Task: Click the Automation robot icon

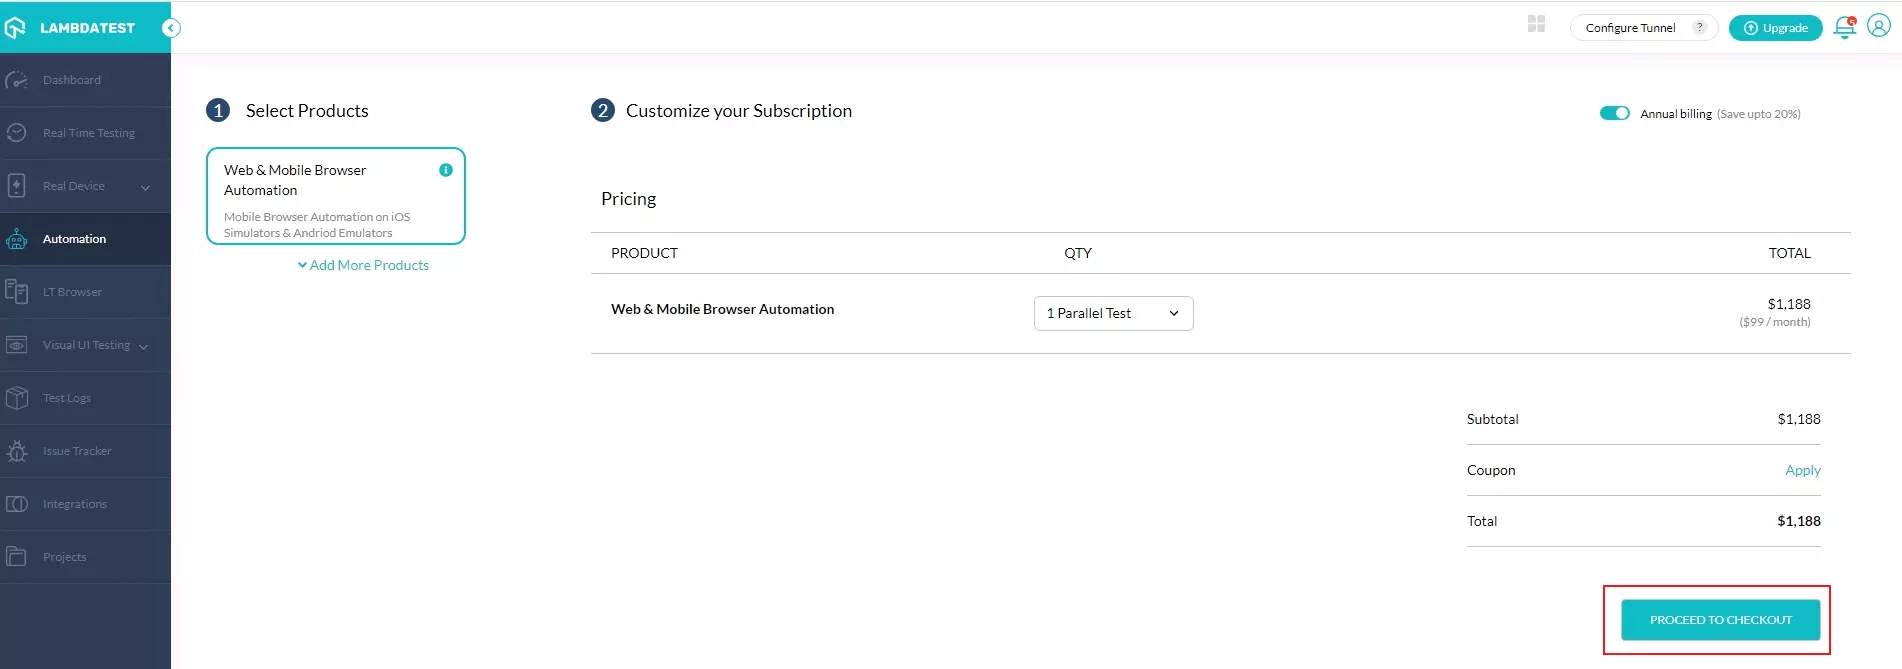Action: (16, 239)
